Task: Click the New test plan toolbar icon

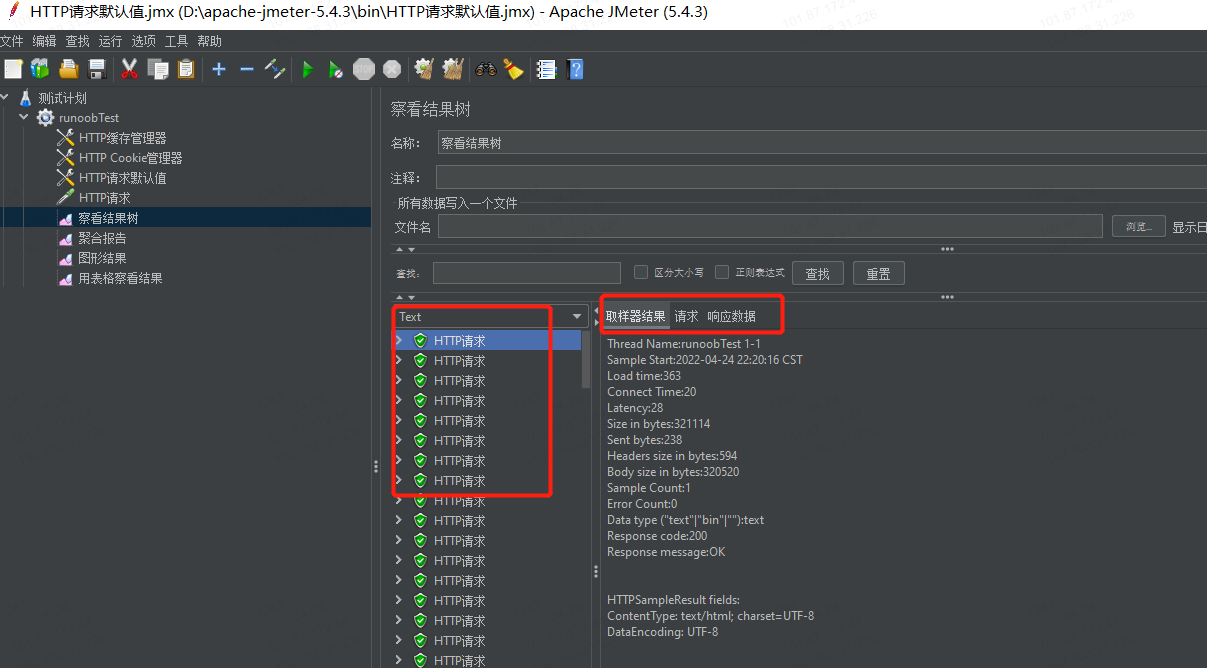Action: tap(13, 69)
